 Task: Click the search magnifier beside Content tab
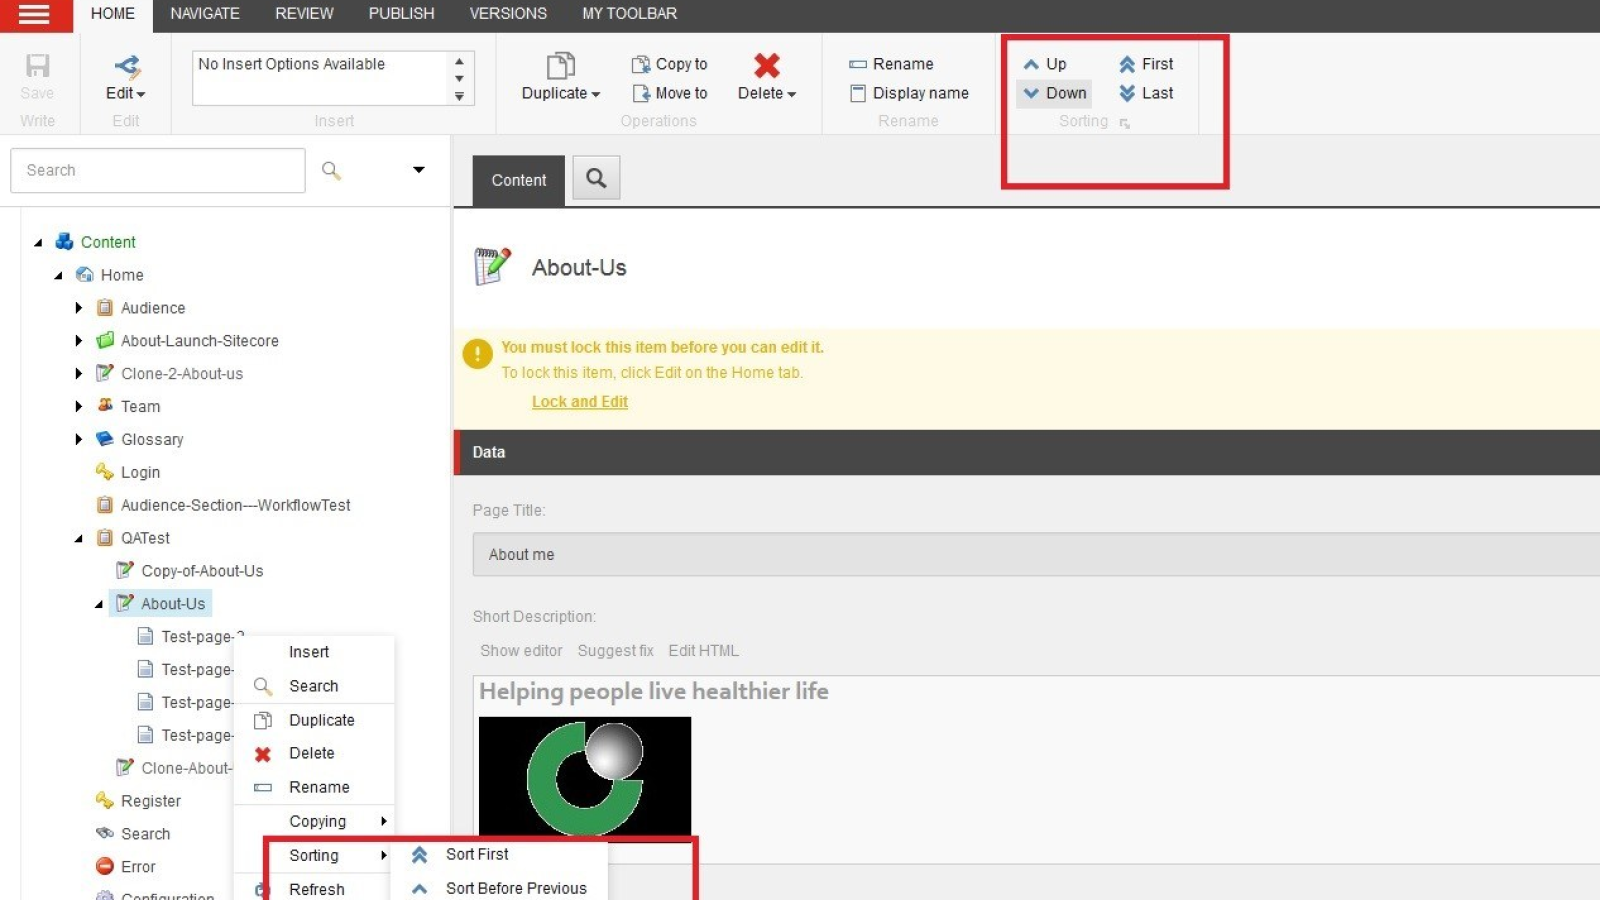[596, 178]
